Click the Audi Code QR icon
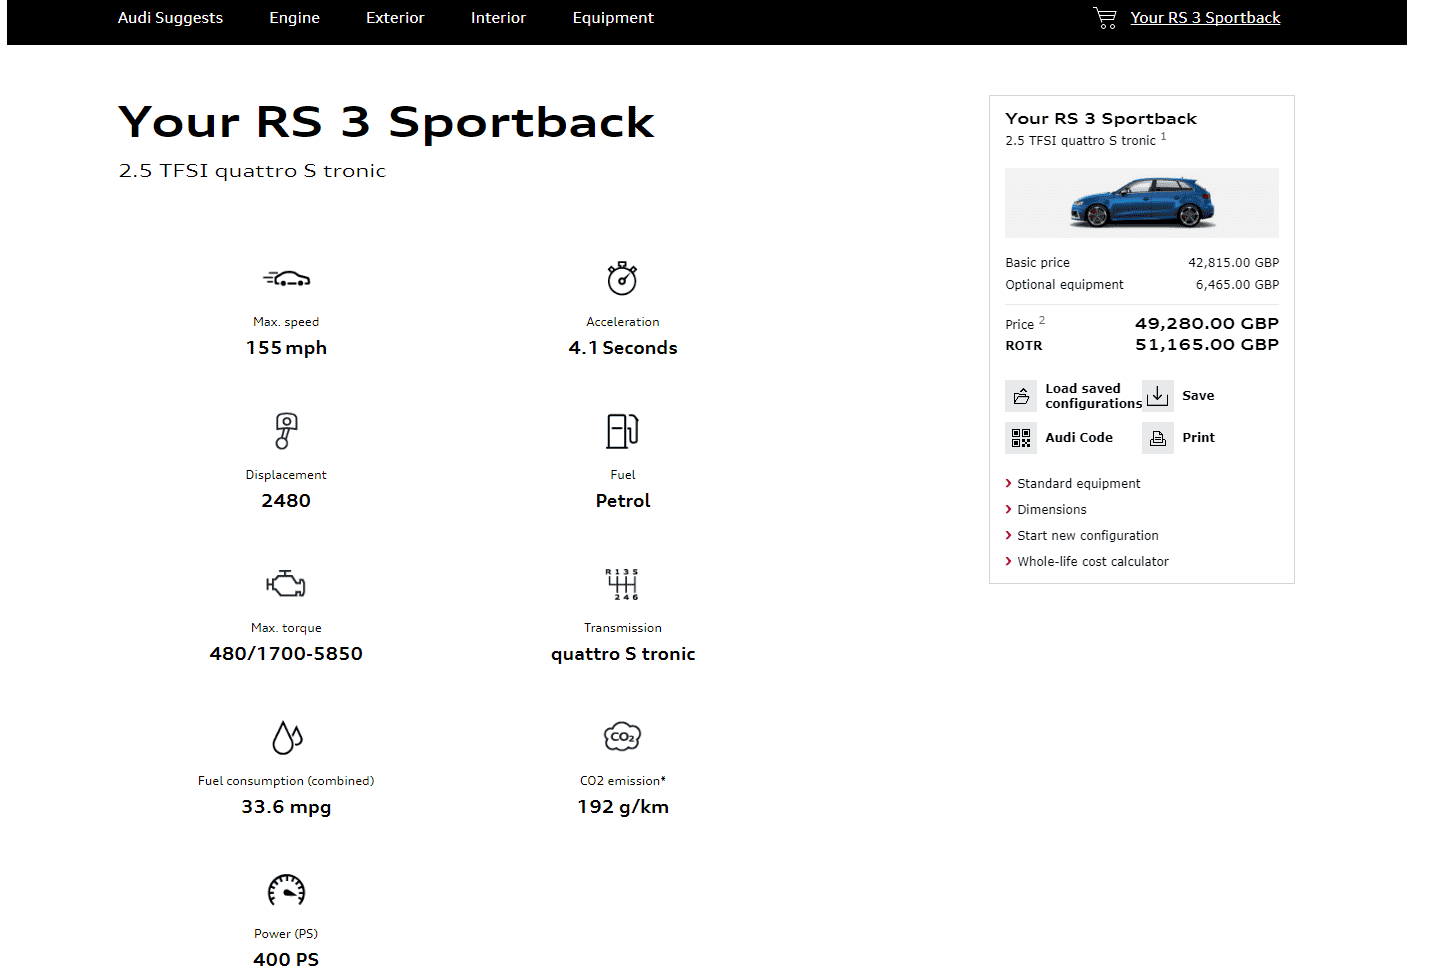1441x976 pixels. [1021, 438]
